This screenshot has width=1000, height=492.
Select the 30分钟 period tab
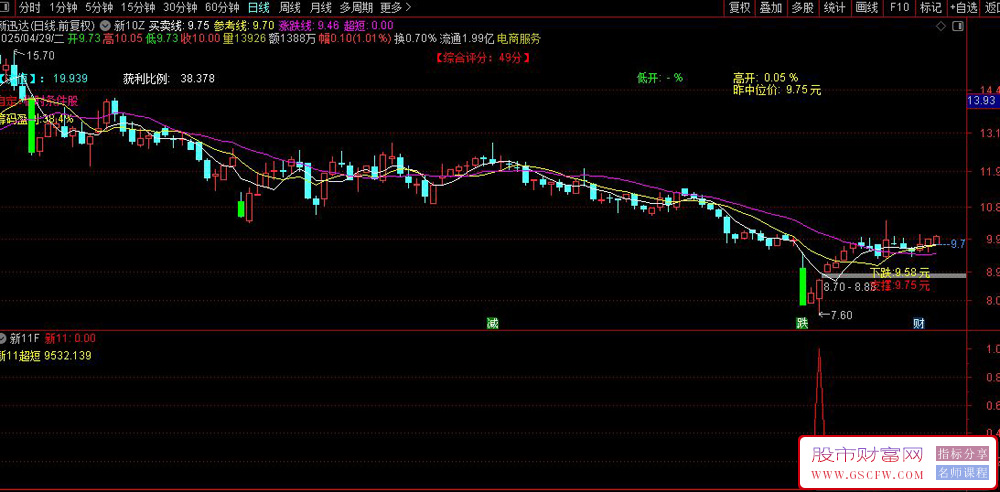point(180,8)
